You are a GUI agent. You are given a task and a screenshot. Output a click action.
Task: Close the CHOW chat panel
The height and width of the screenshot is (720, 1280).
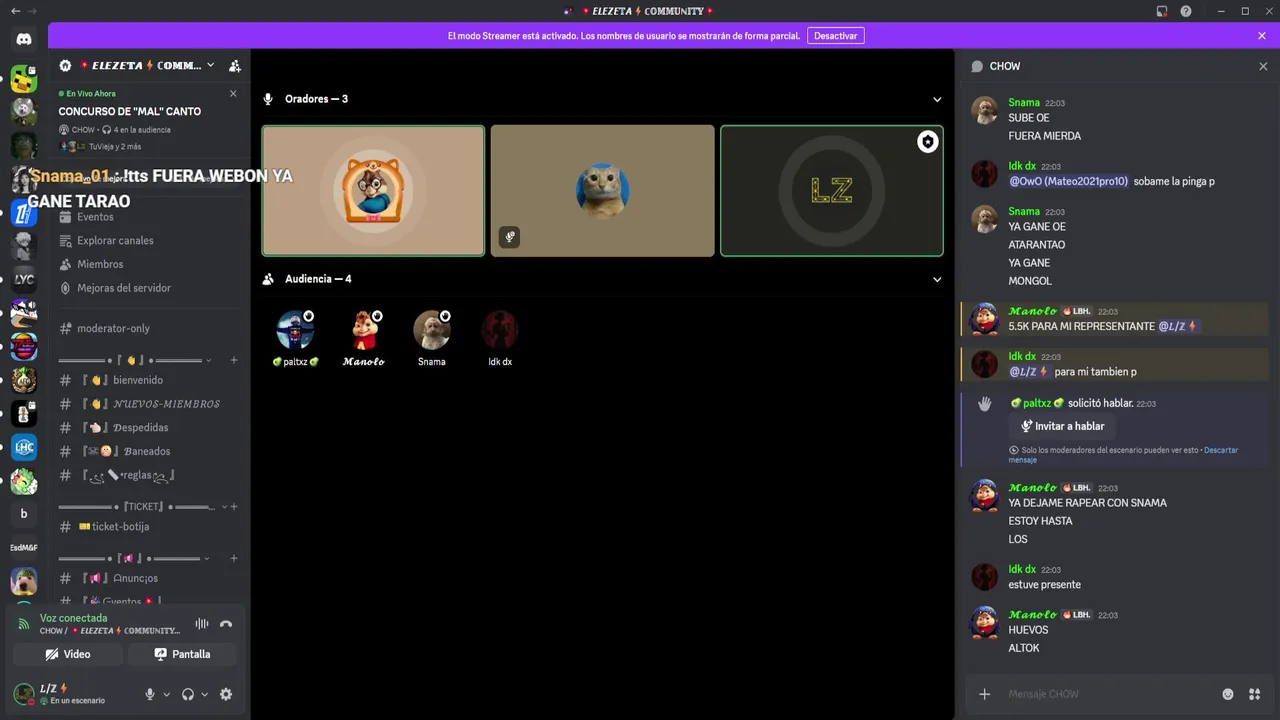tap(1263, 66)
